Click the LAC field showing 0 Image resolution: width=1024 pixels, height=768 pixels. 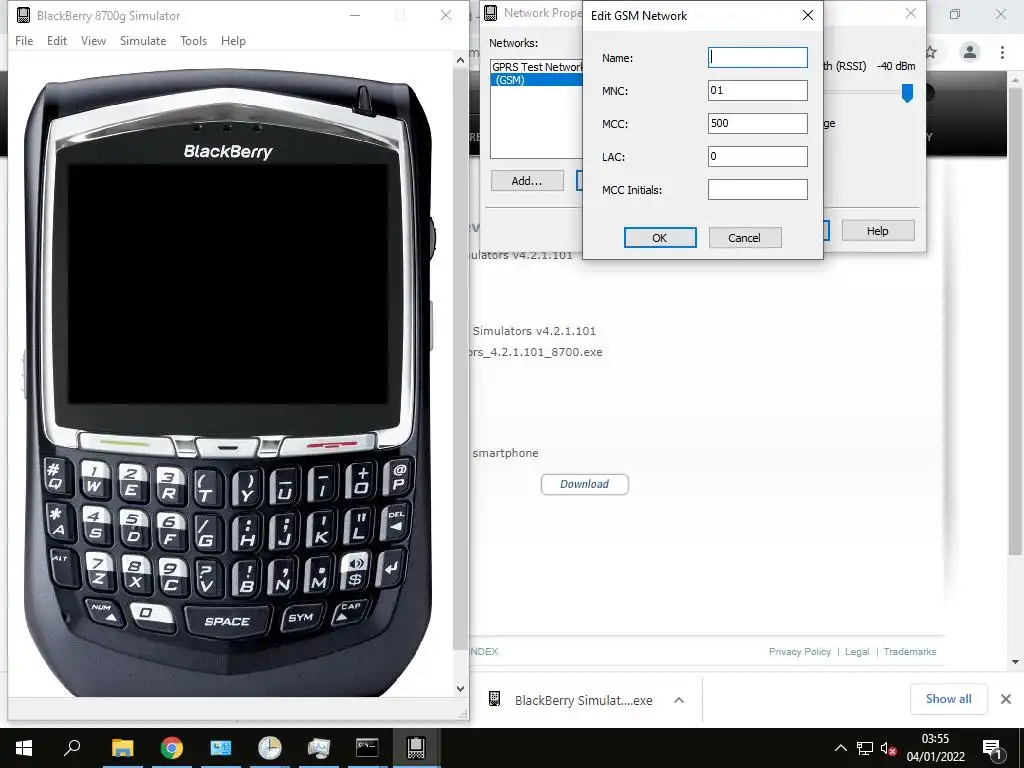[x=758, y=156]
